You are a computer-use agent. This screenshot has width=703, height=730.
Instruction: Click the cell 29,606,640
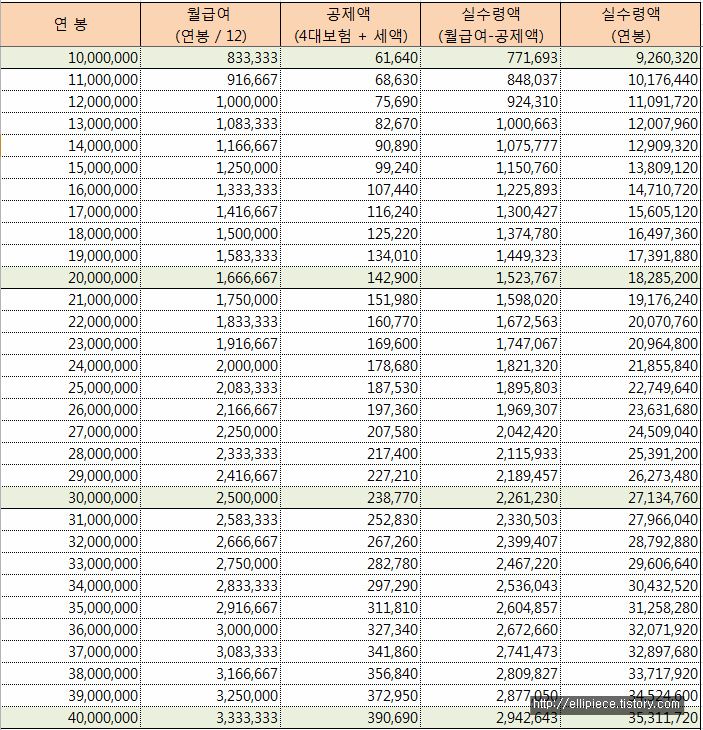(631, 564)
